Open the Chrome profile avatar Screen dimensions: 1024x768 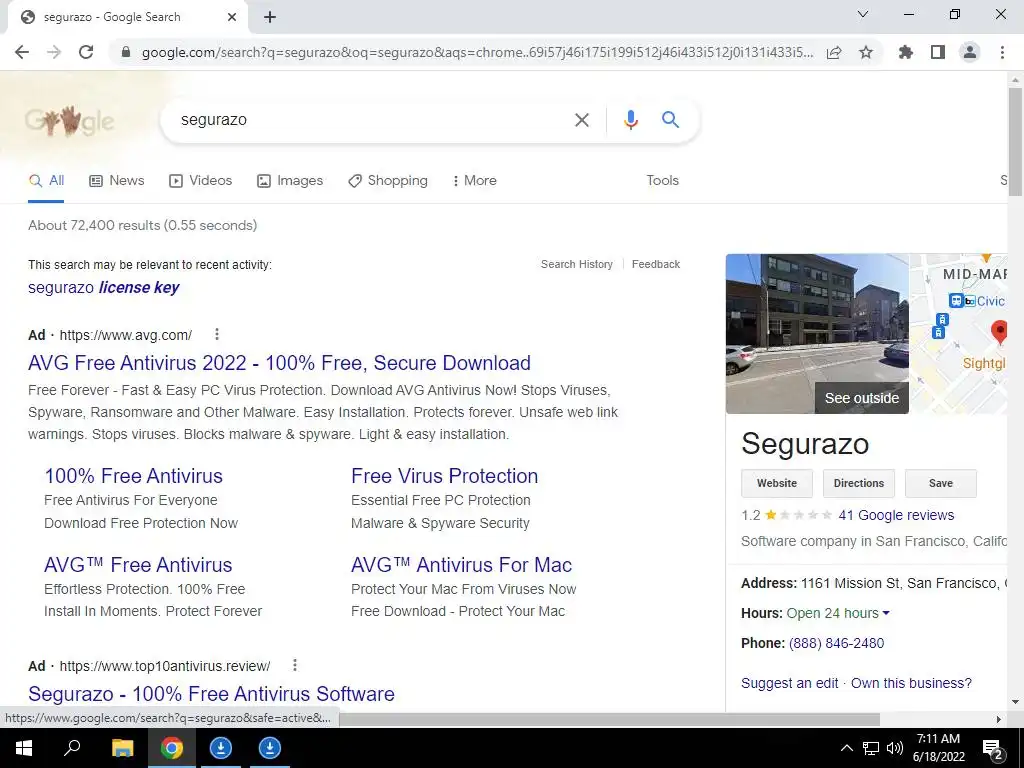tap(970, 52)
